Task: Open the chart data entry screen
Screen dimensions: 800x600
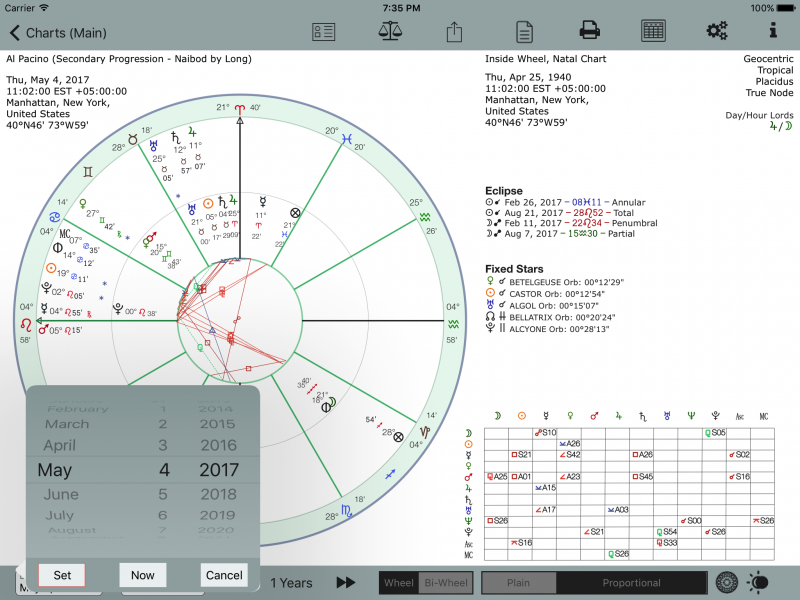Action: pos(324,30)
